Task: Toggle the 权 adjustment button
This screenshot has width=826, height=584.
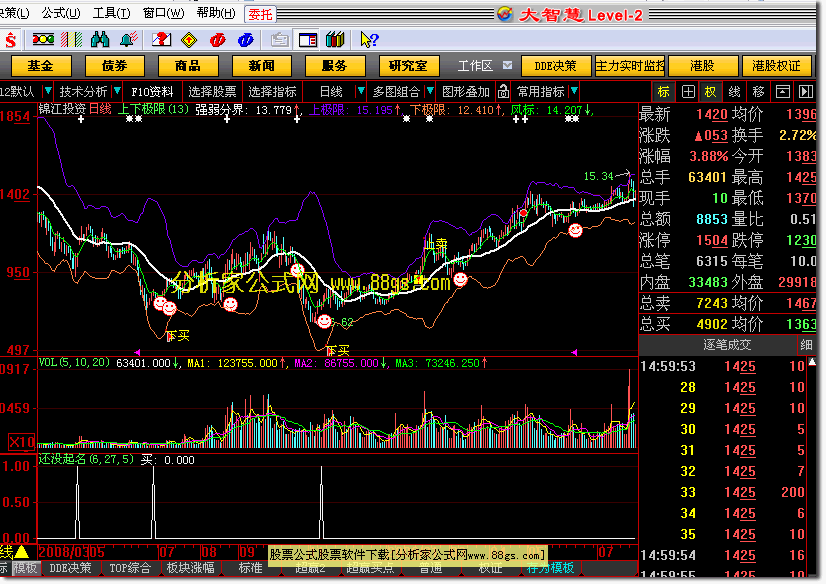Action: tap(711, 92)
